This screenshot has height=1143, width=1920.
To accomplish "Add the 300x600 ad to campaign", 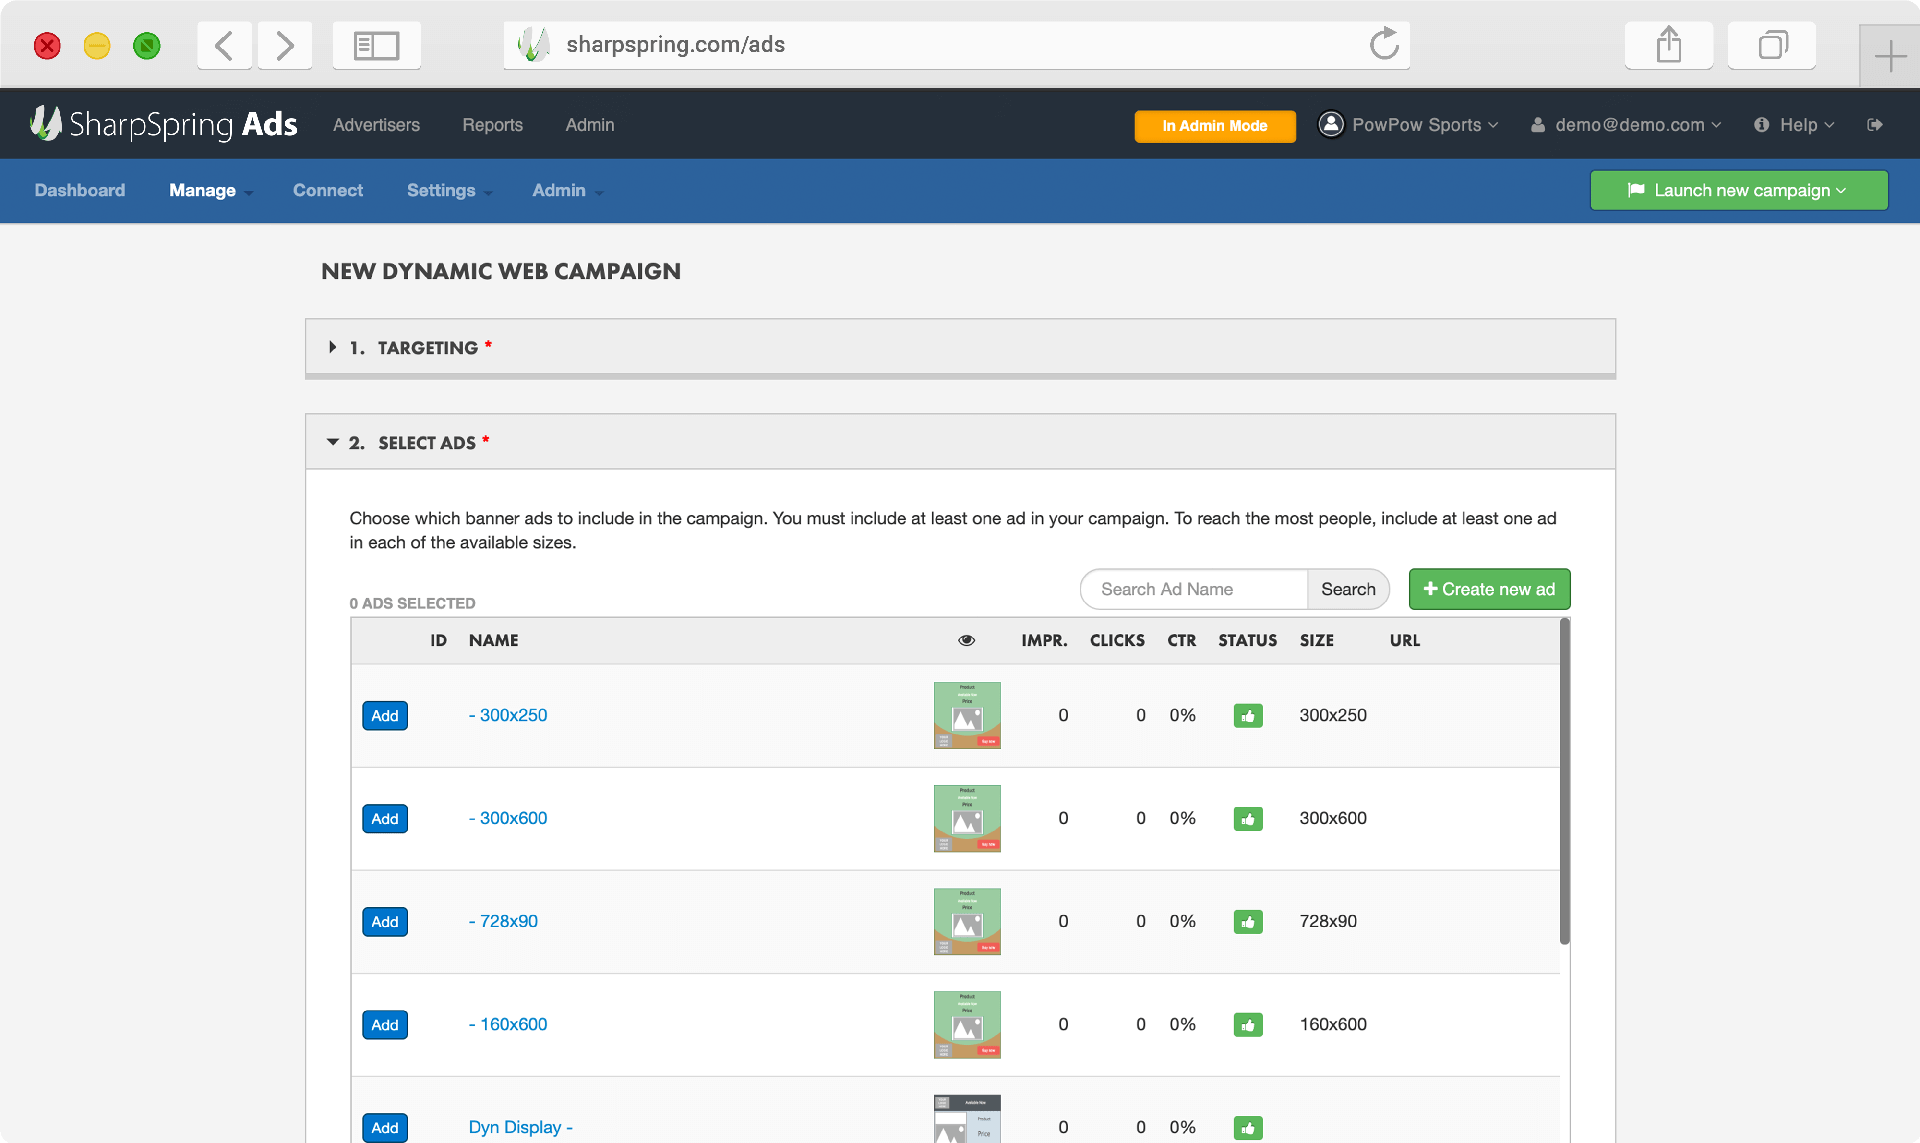I will tap(384, 819).
